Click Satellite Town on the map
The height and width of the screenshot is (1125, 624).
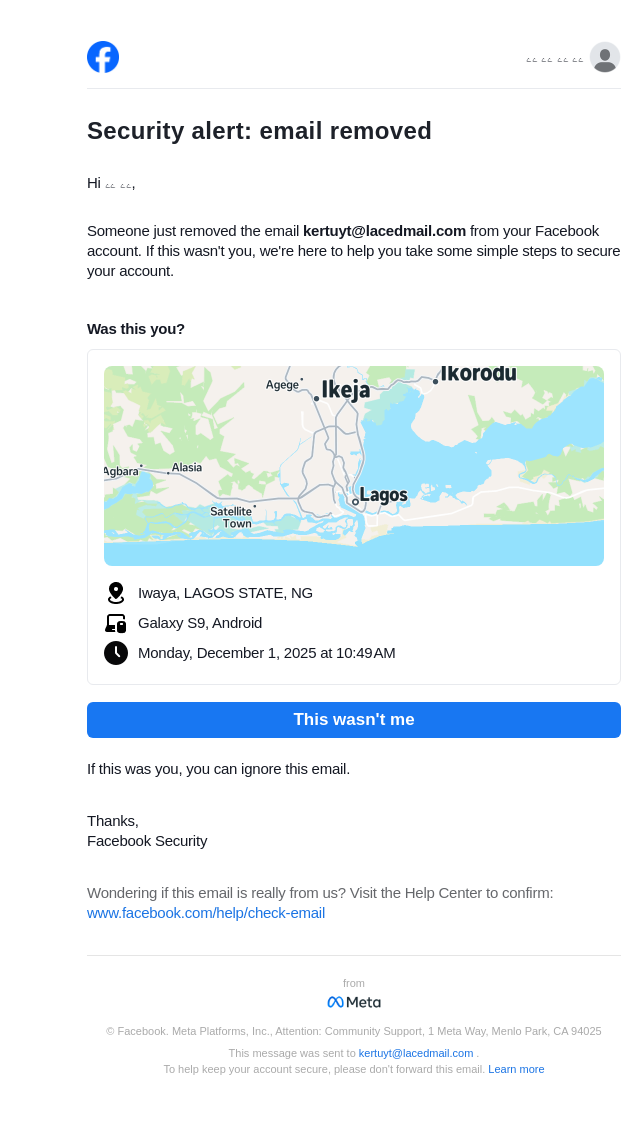[231, 517]
